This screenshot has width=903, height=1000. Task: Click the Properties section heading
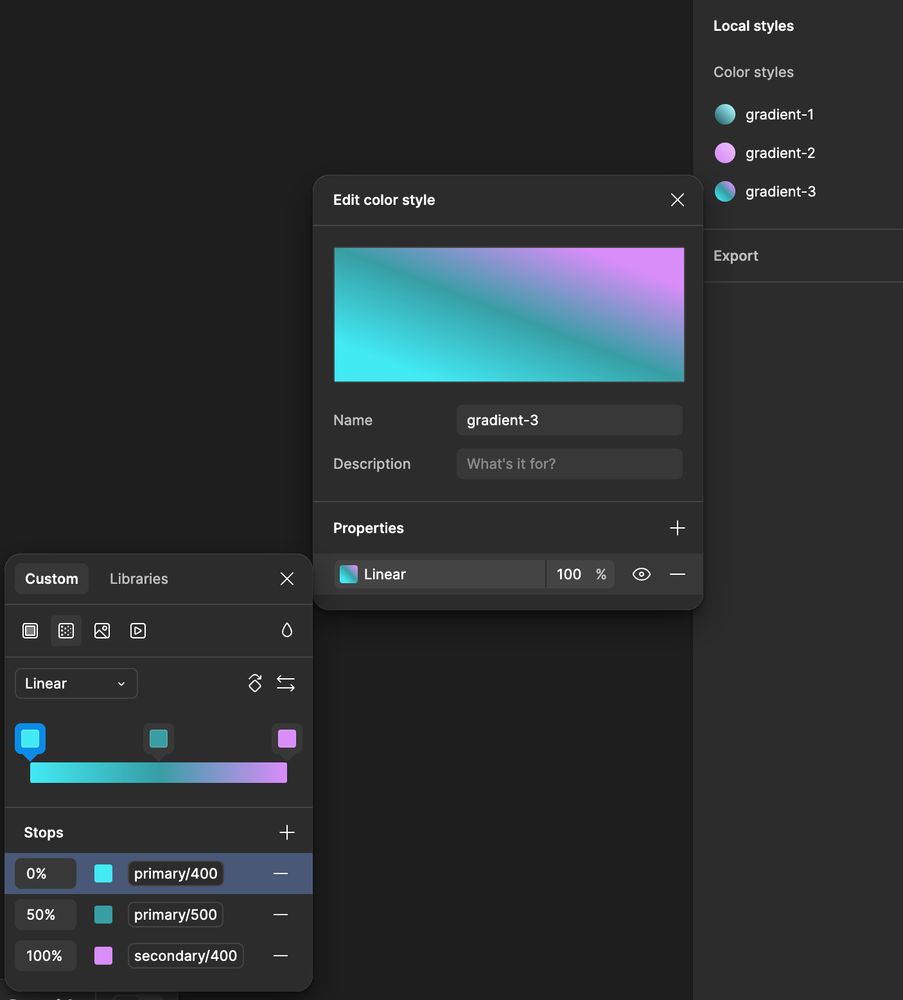(x=368, y=528)
